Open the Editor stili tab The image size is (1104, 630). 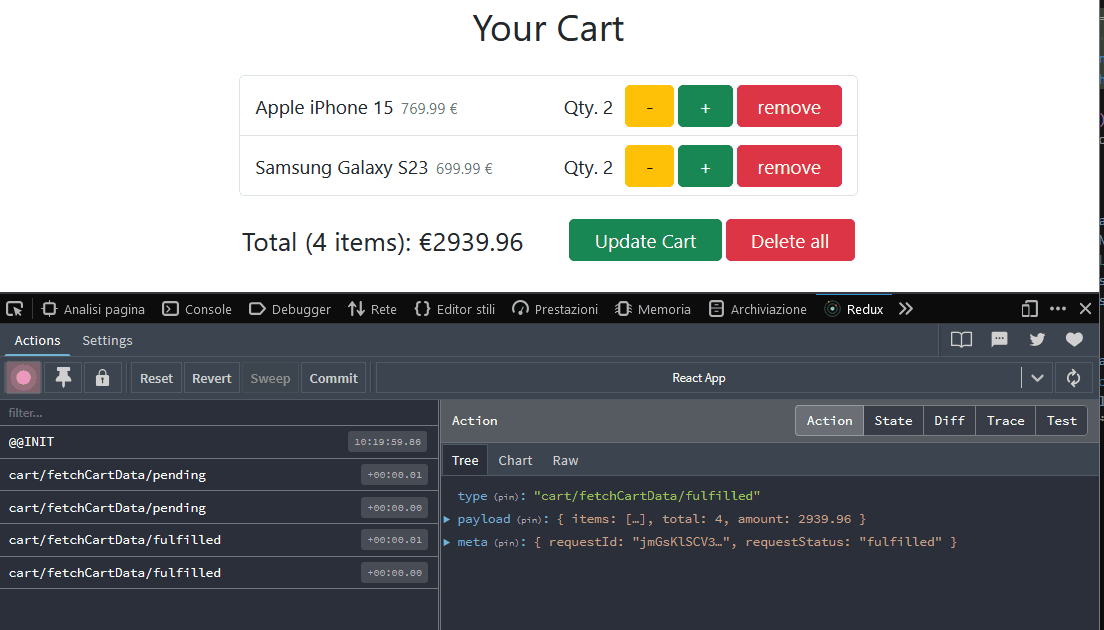[455, 309]
